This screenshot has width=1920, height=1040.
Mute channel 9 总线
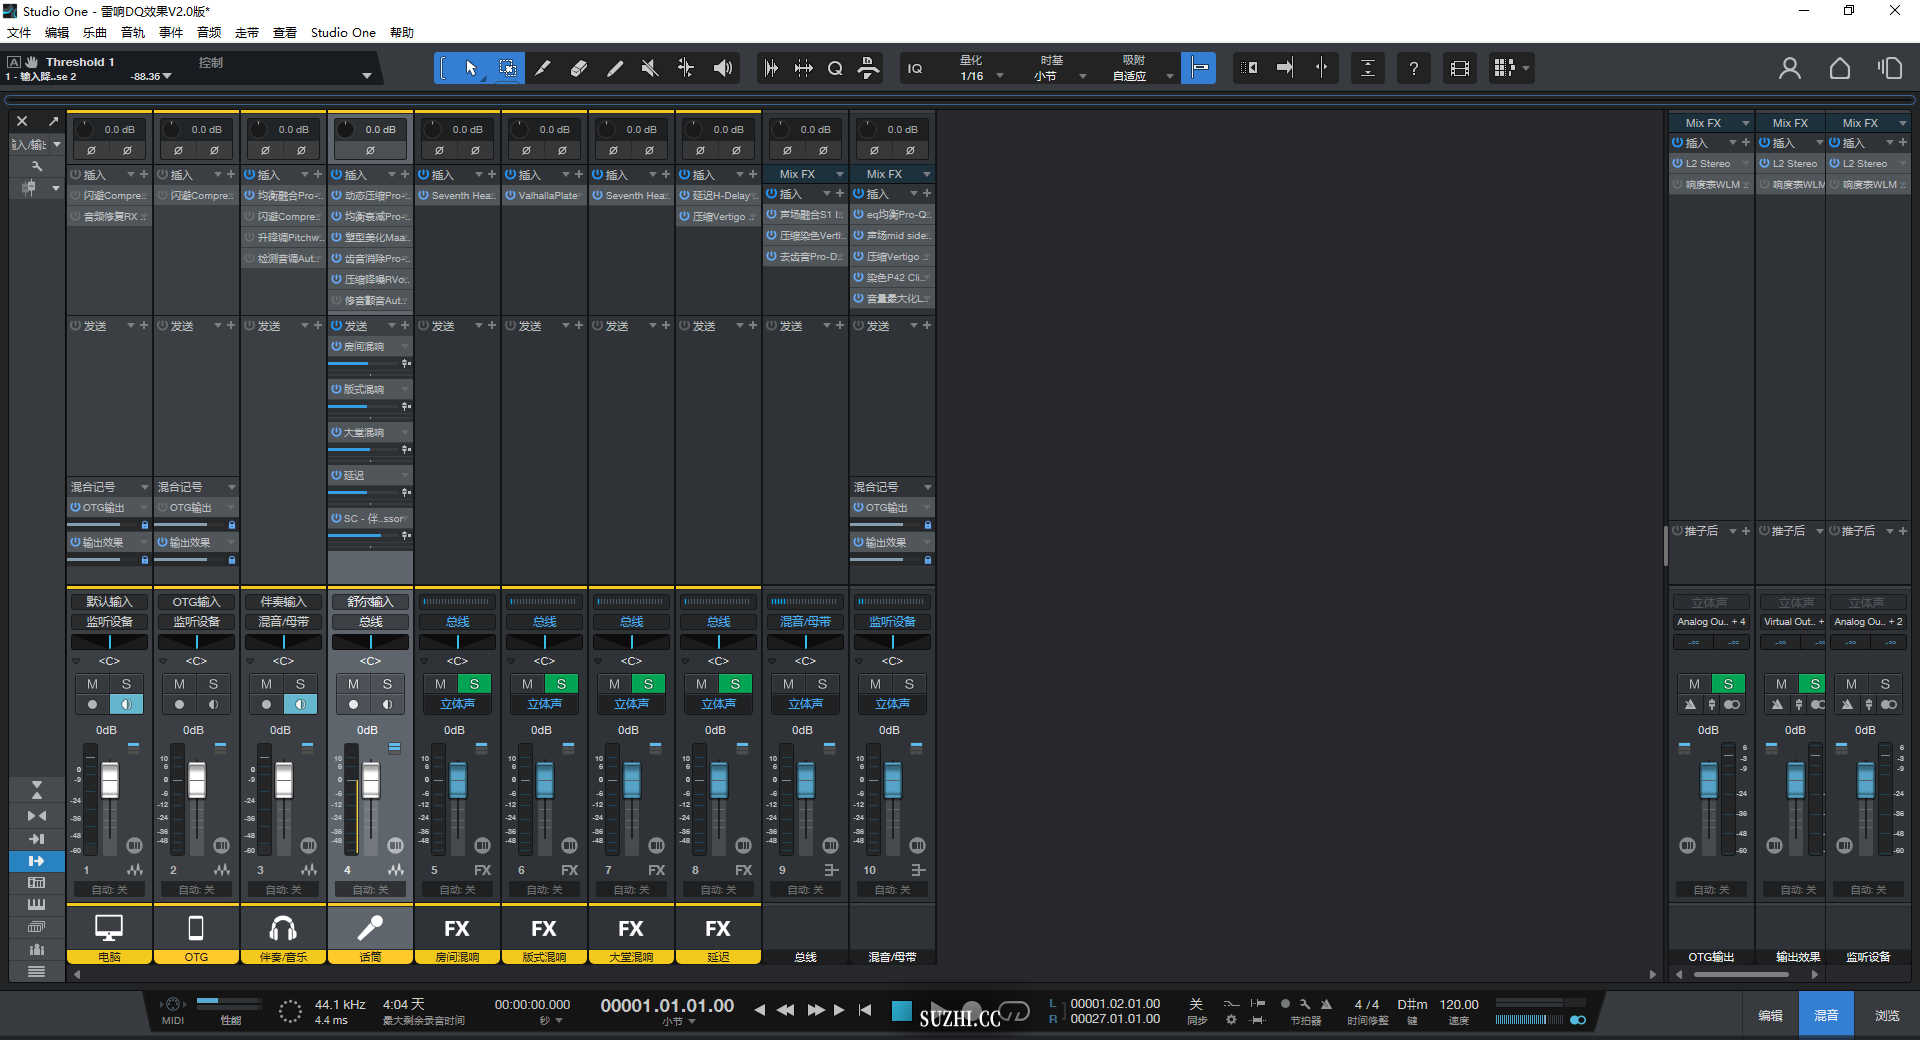[x=788, y=684]
